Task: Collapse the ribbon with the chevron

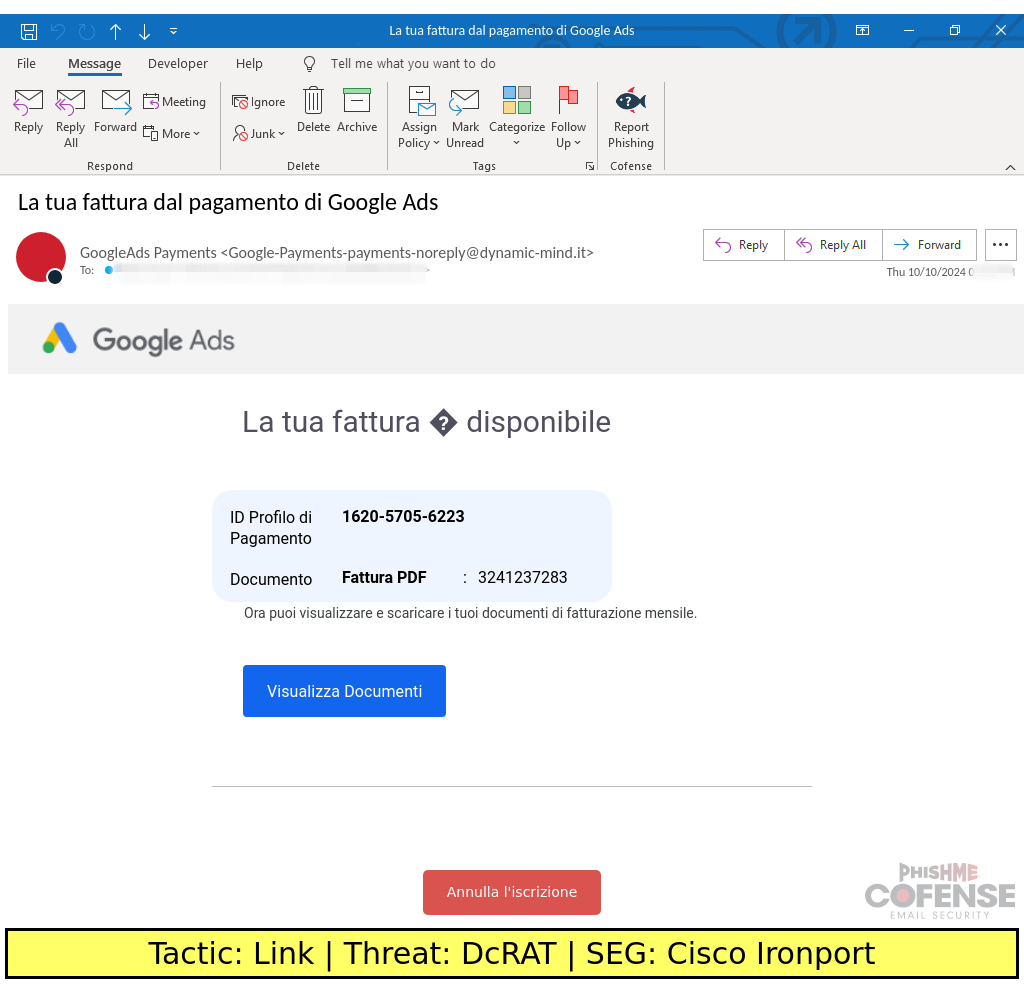Action: pyautogui.click(x=1011, y=167)
